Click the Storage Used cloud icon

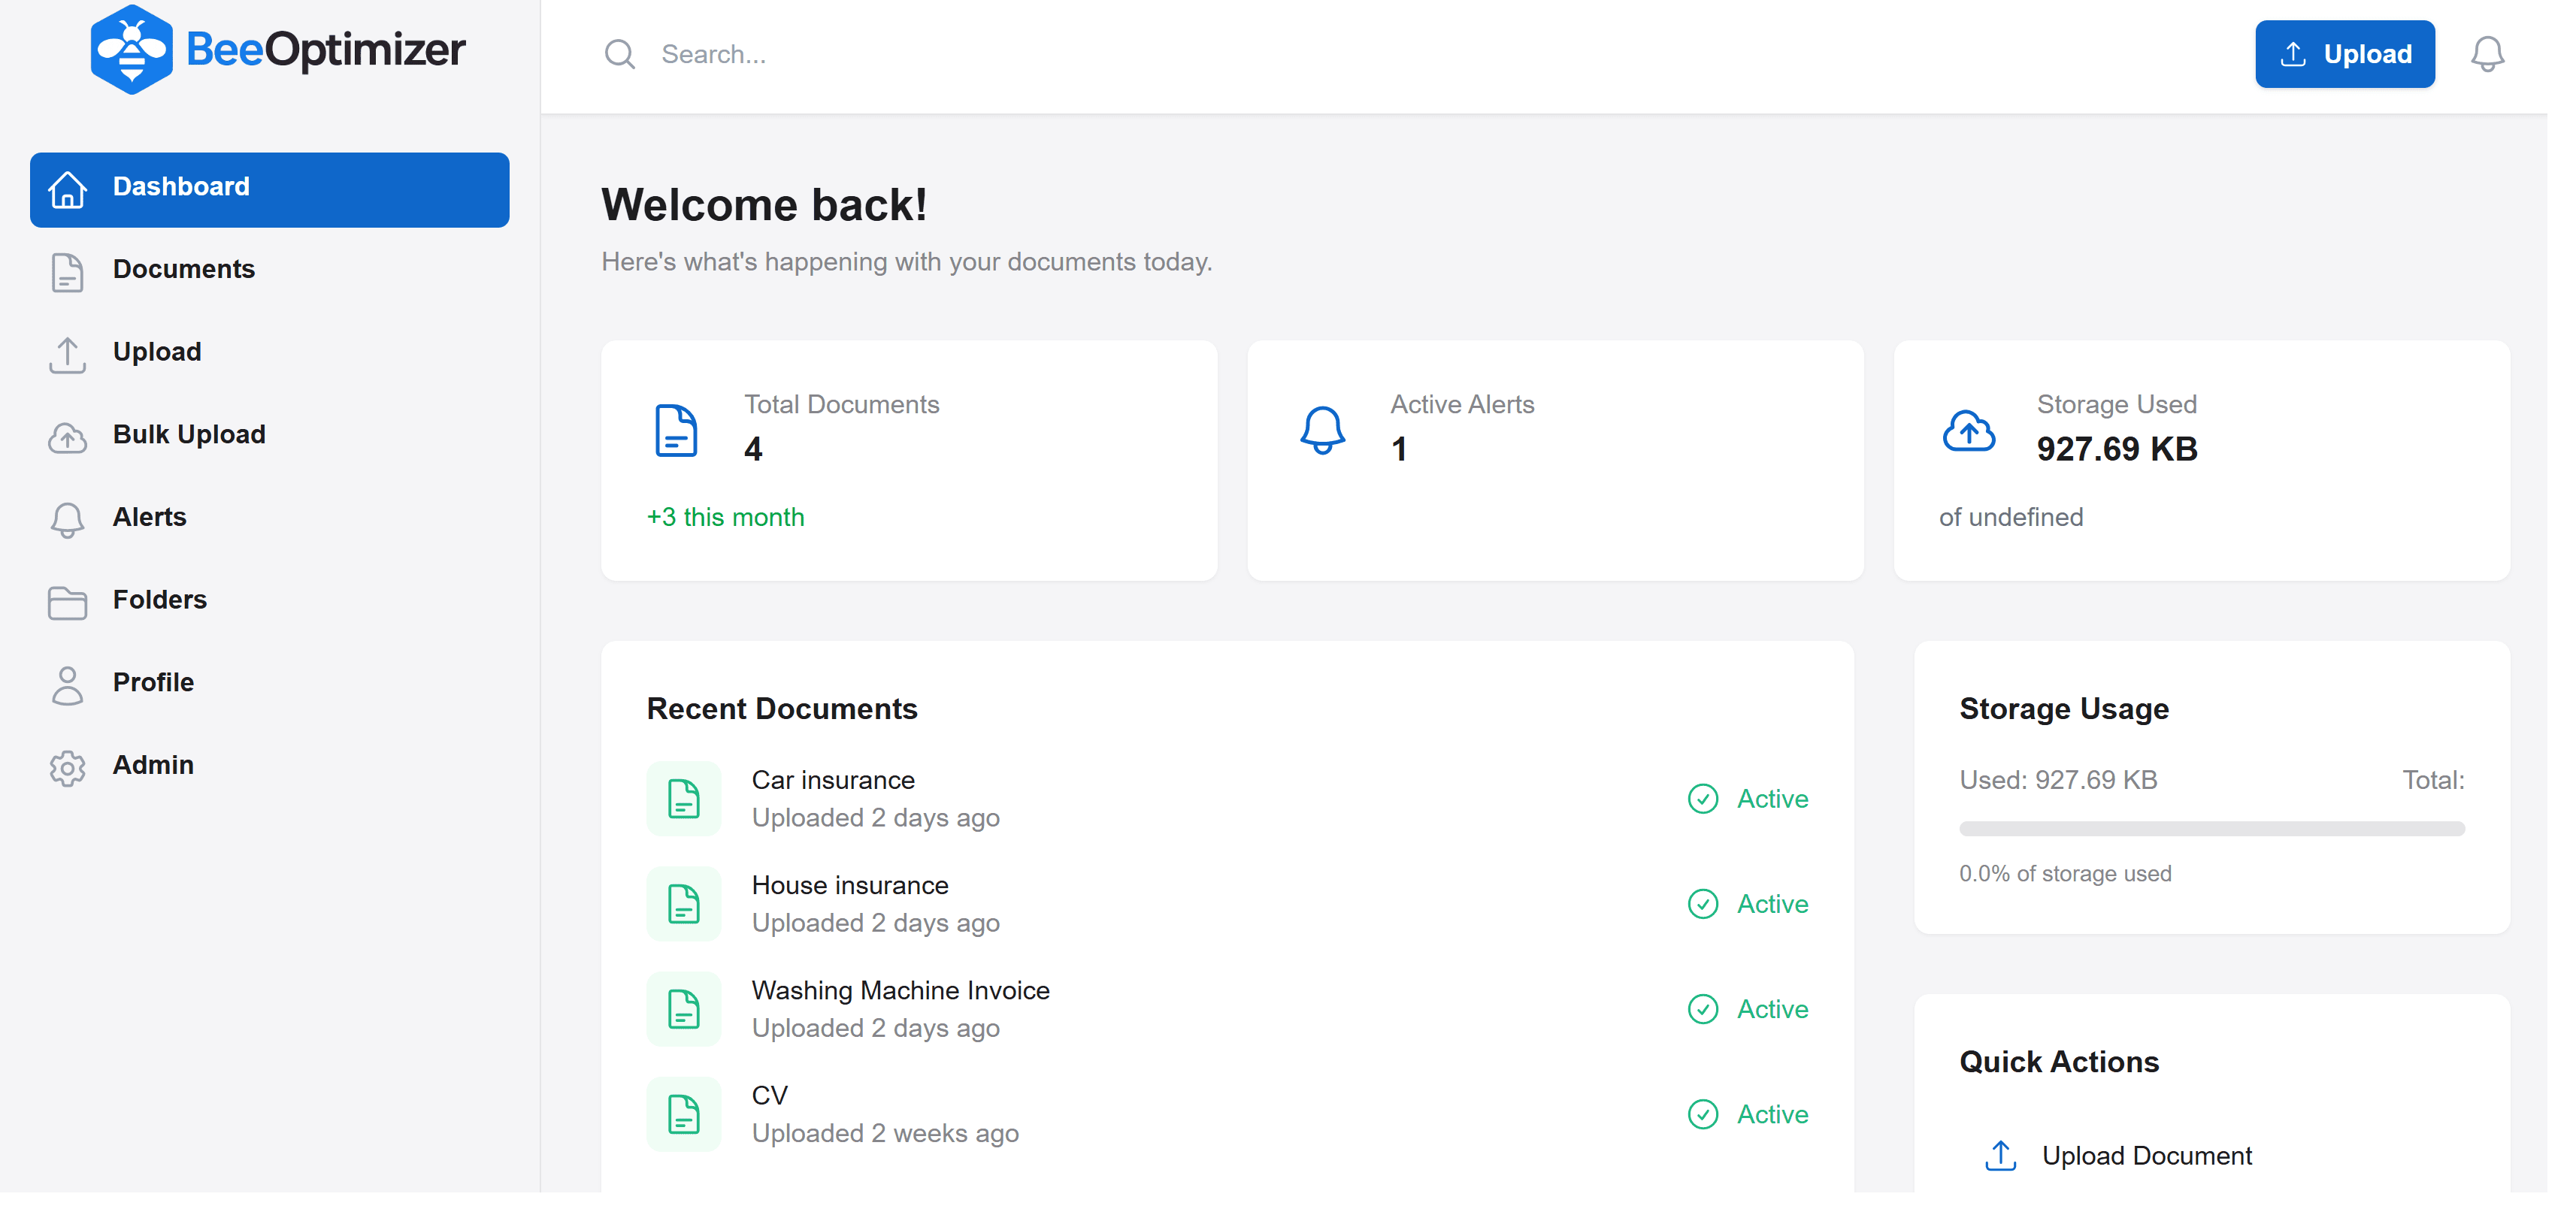click(x=1968, y=431)
